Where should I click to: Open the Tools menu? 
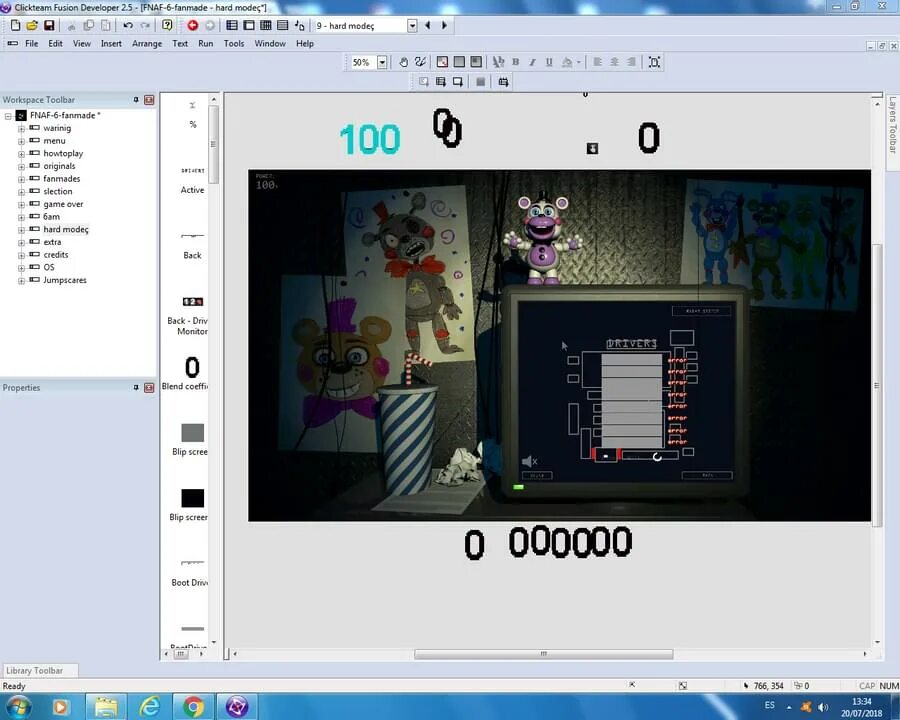click(x=234, y=44)
